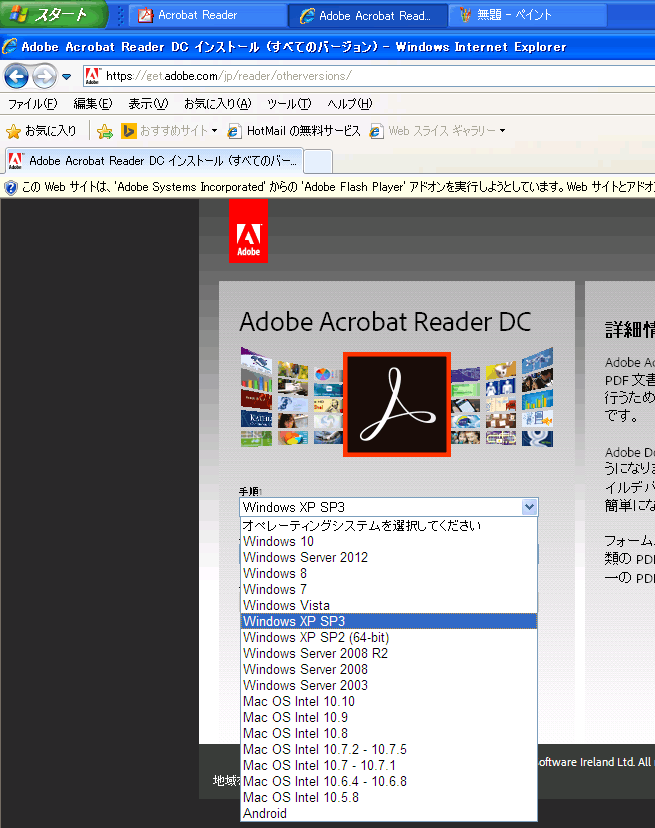This screenshot has height=828, width=655.
Task: Choose Windows Server 2008 option
Action: [389, 670]
